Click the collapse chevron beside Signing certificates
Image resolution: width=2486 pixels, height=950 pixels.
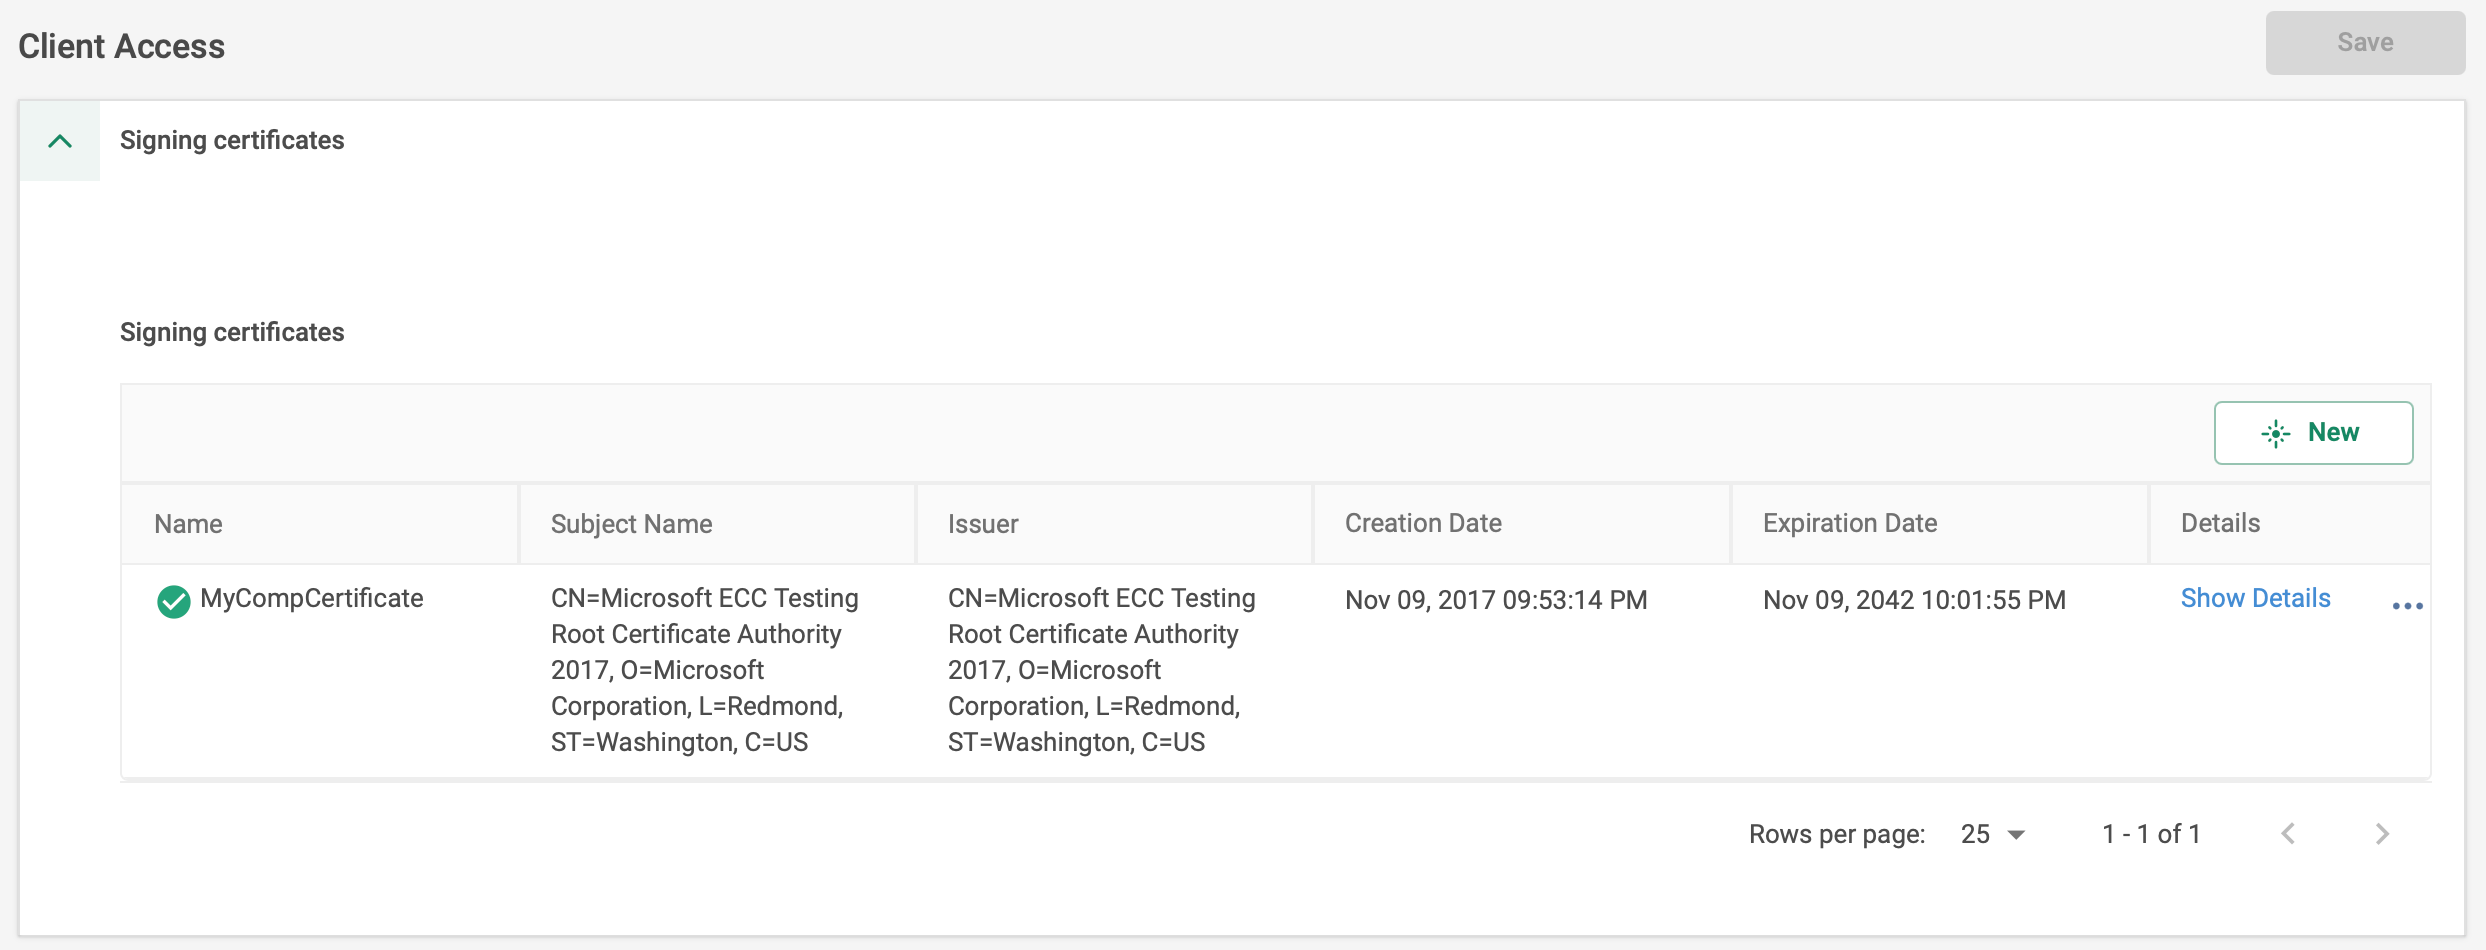[x=58, y=140]
